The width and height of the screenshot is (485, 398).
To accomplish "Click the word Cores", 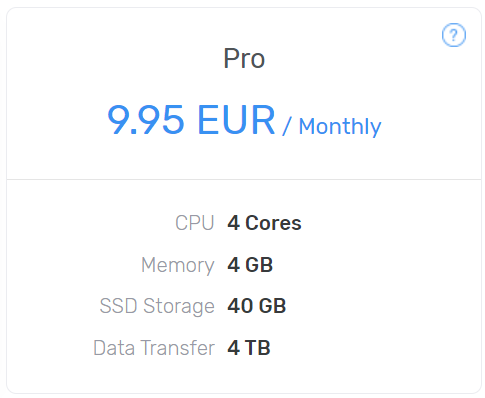I will pyautogui.click(x=273, y=223).
